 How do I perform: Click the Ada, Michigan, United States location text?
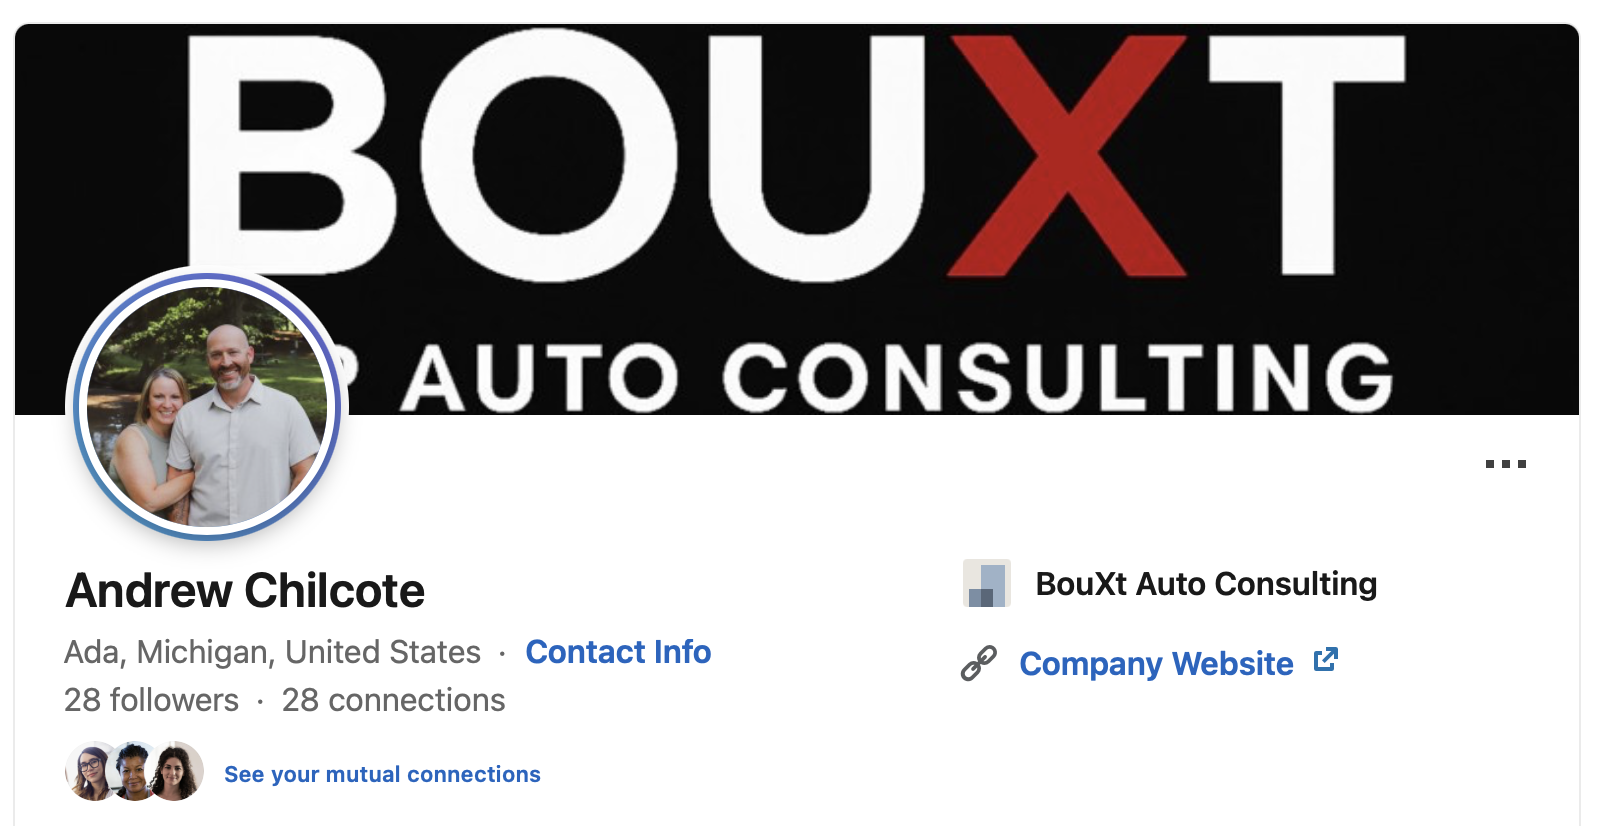[x=272, y=652]
